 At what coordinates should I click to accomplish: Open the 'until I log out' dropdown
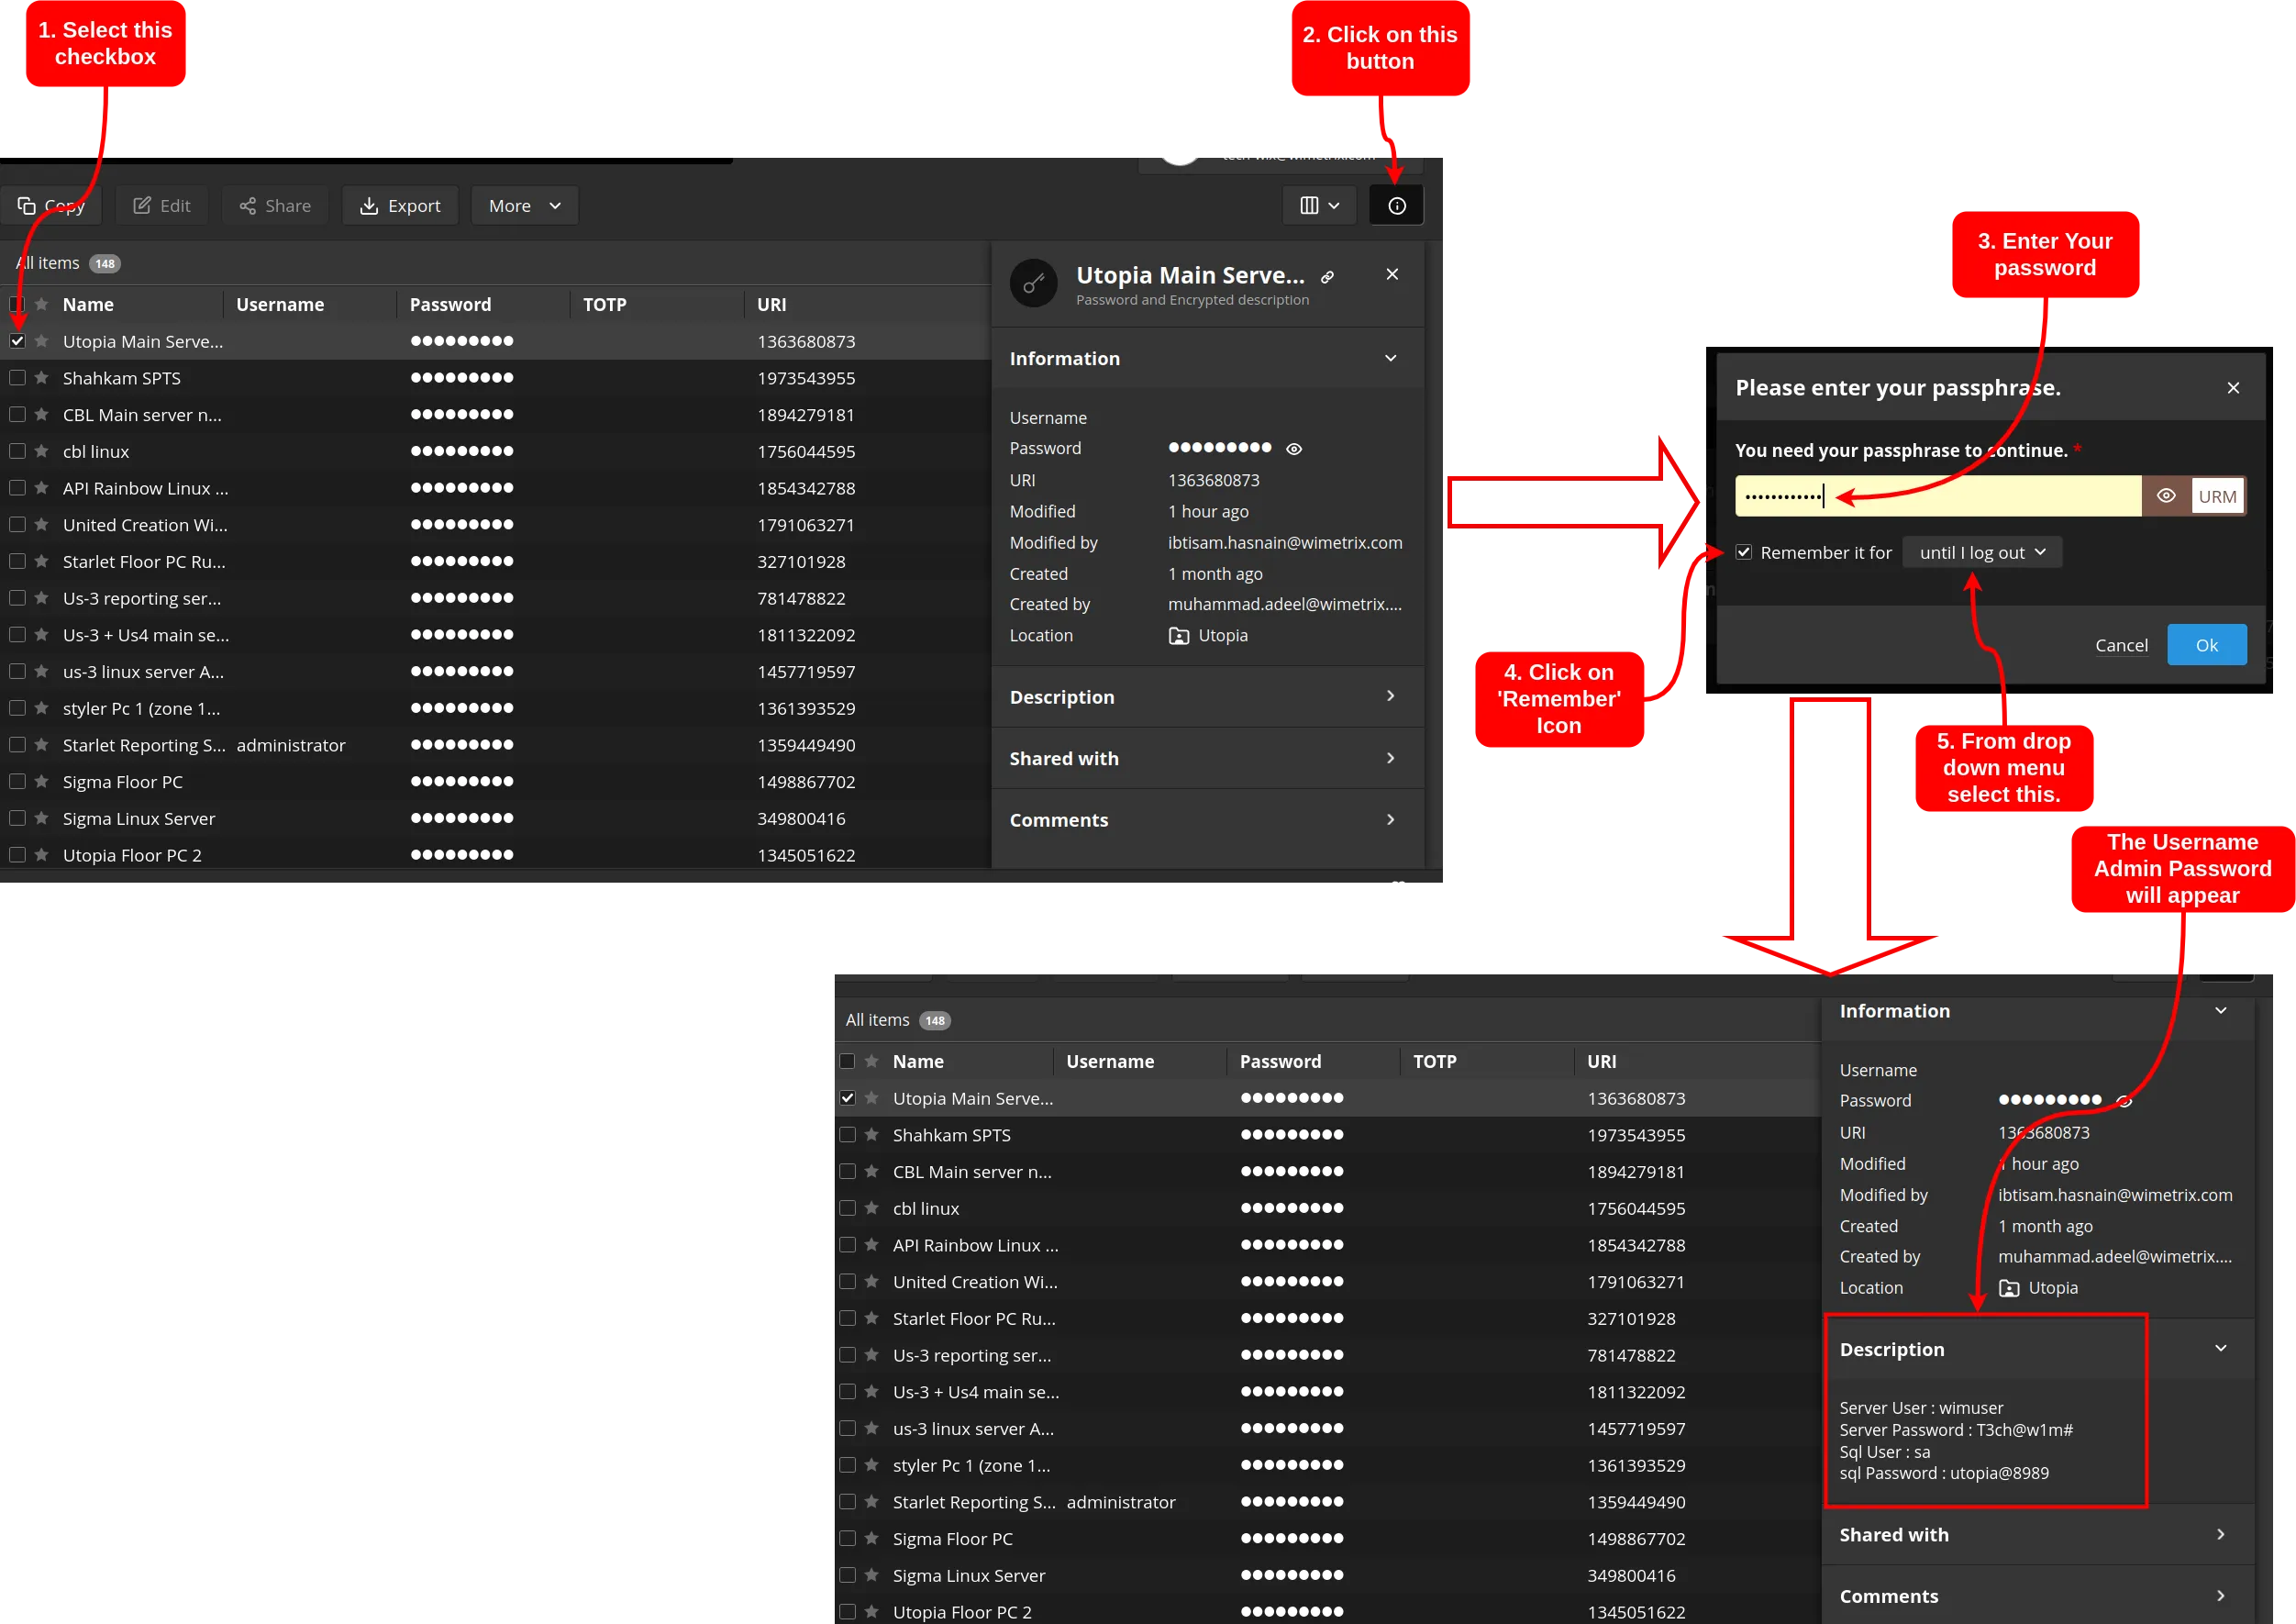(x=1981, y=553)
